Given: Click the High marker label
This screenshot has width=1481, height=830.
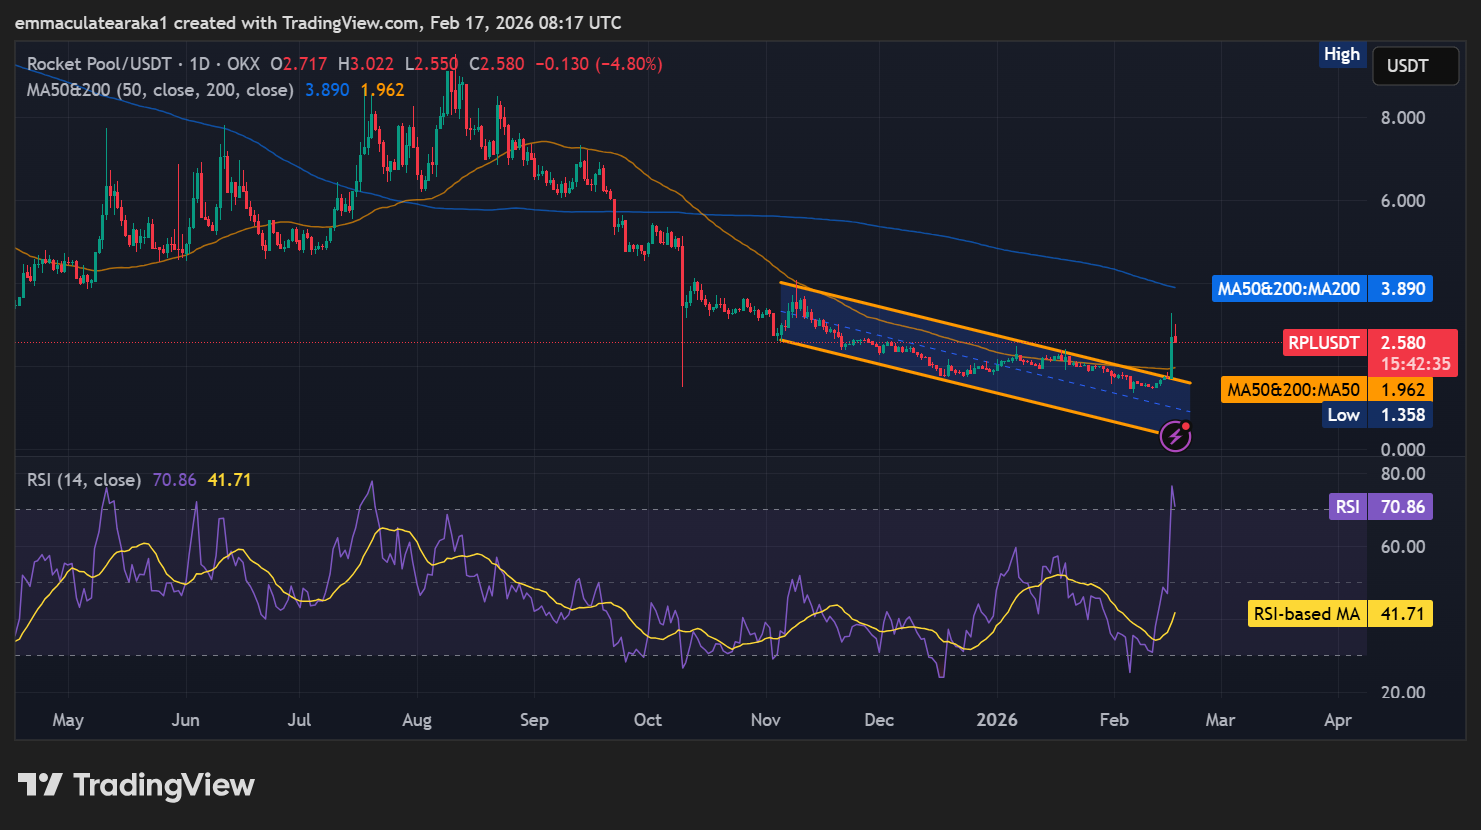Looking at the screenshot, I should tap(1341, 55).
